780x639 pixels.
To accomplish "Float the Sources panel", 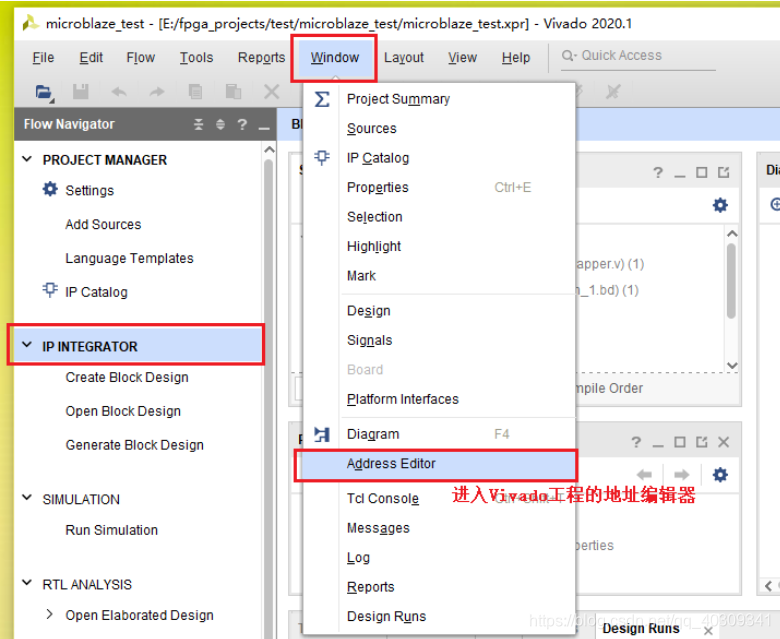I will [x=723, y=173].
